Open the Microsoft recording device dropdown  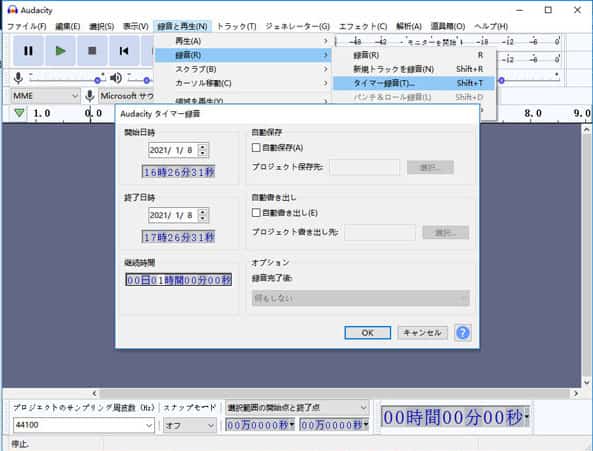pyautogui.click(x=127, y=96)
